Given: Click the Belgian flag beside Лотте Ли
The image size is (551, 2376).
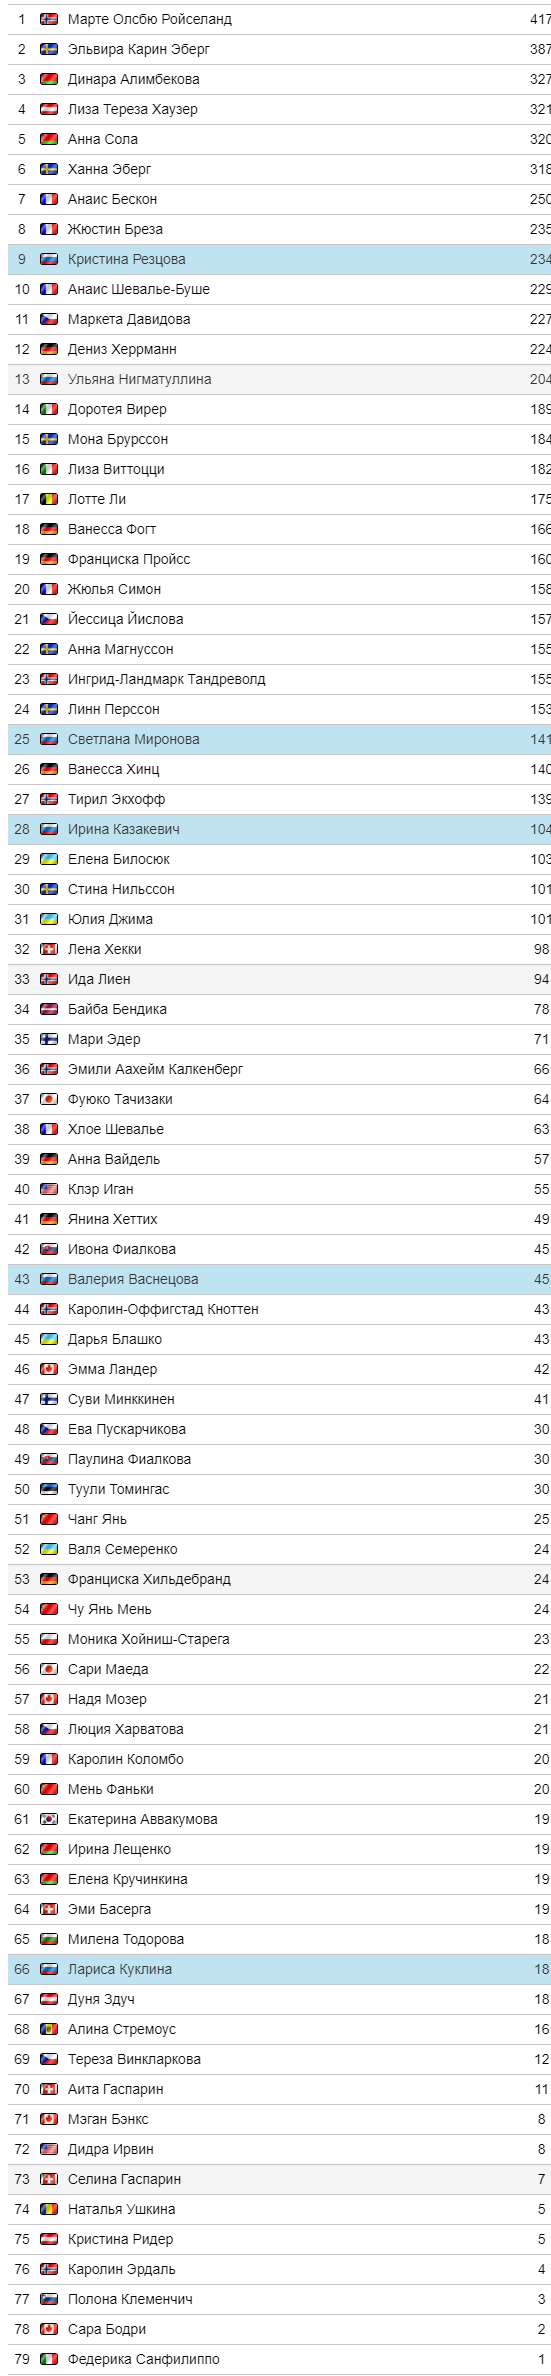Looking at the screenshot, I should pos(49,499).
